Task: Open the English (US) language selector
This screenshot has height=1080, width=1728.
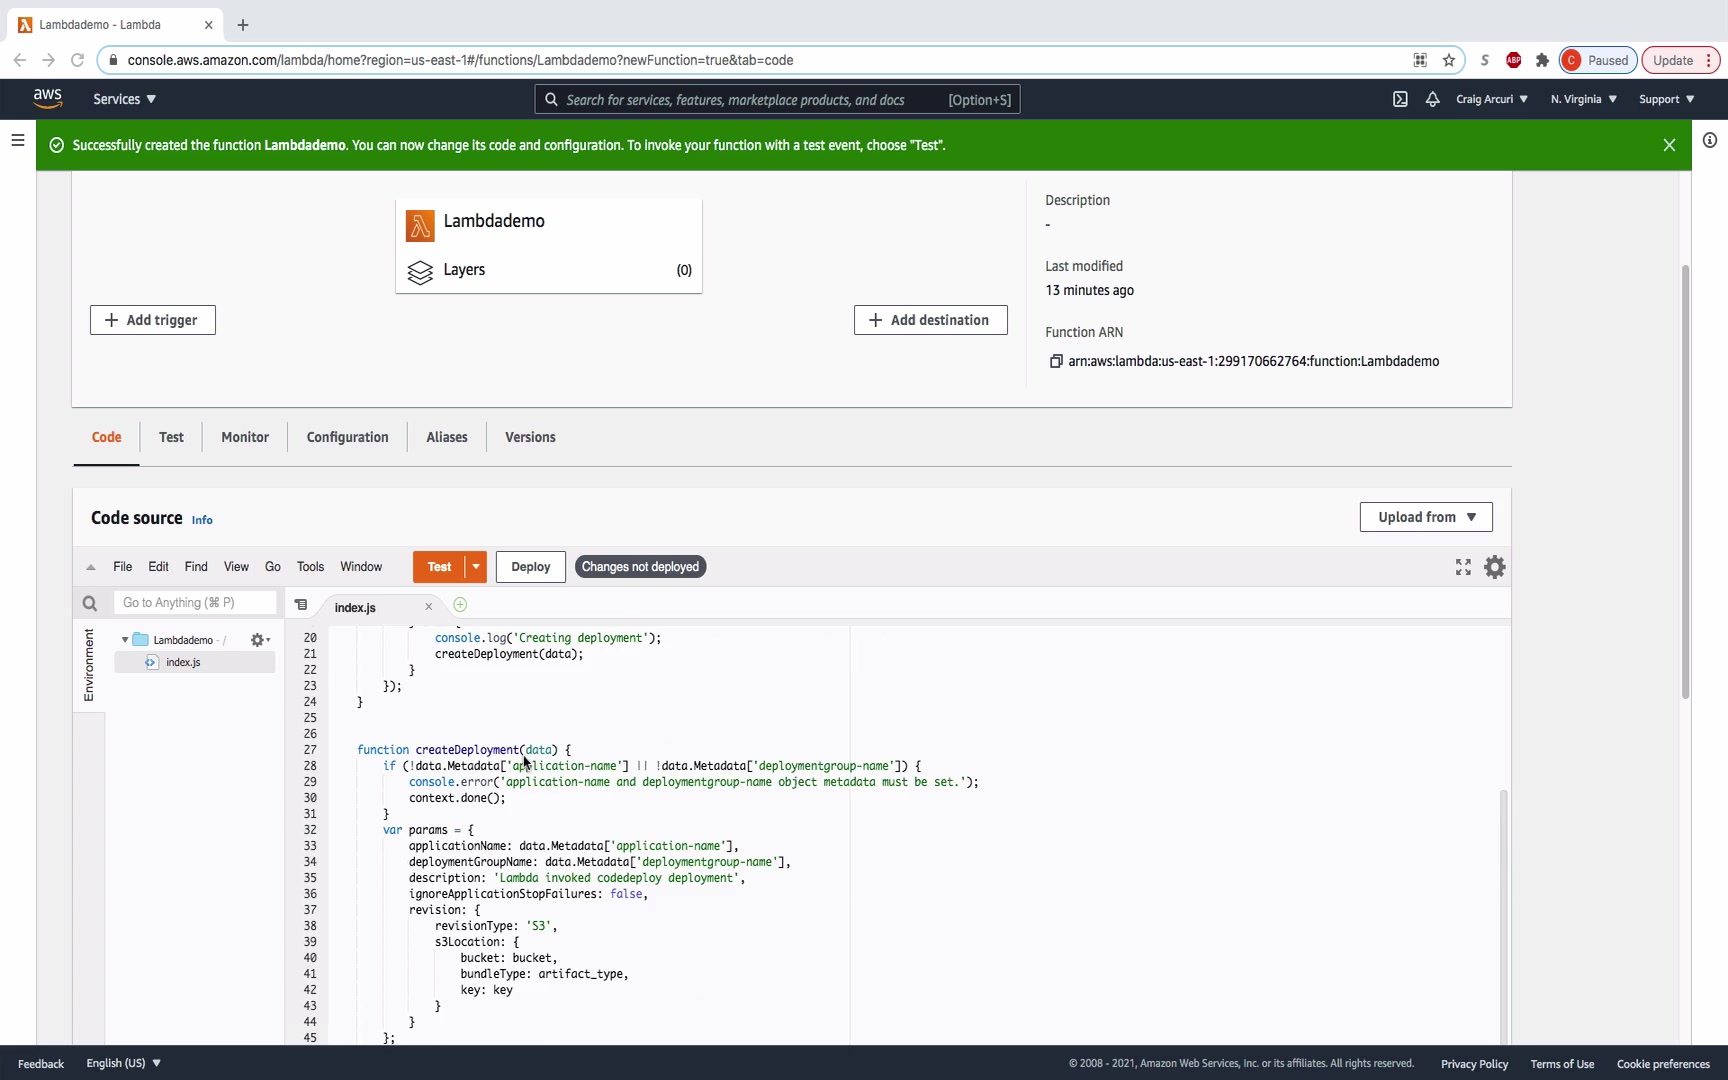Action: click(124, 1063)
